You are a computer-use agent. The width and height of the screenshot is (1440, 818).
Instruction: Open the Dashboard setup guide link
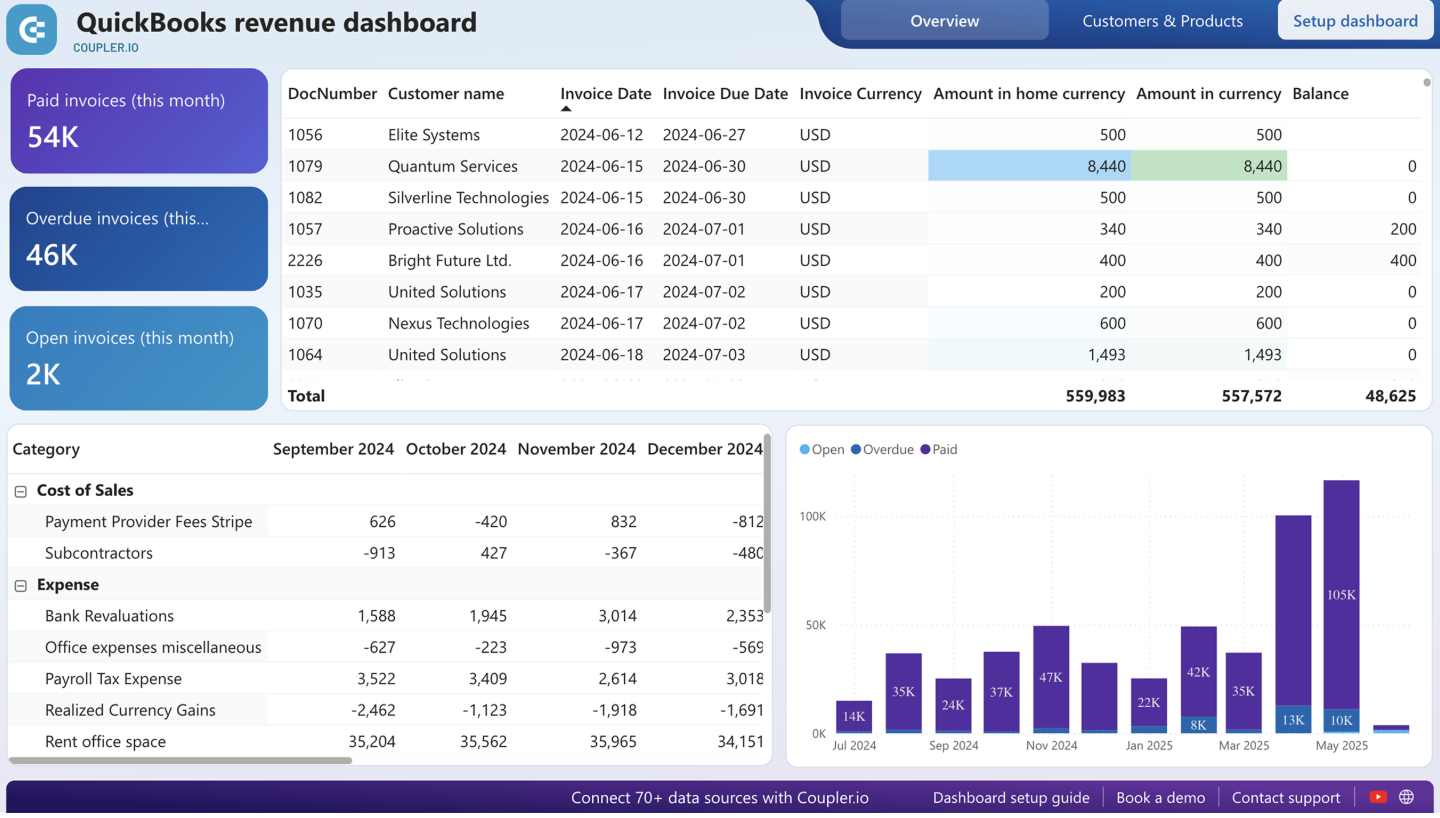pos(1011,797)
